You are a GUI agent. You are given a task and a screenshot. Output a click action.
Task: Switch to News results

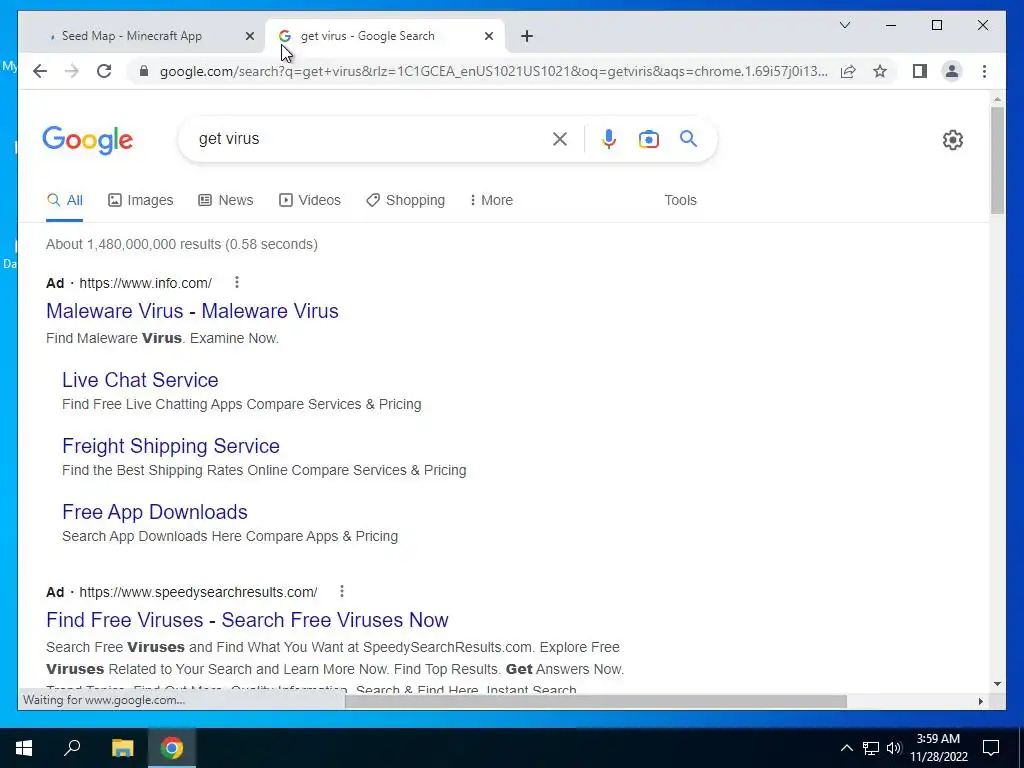225,200
